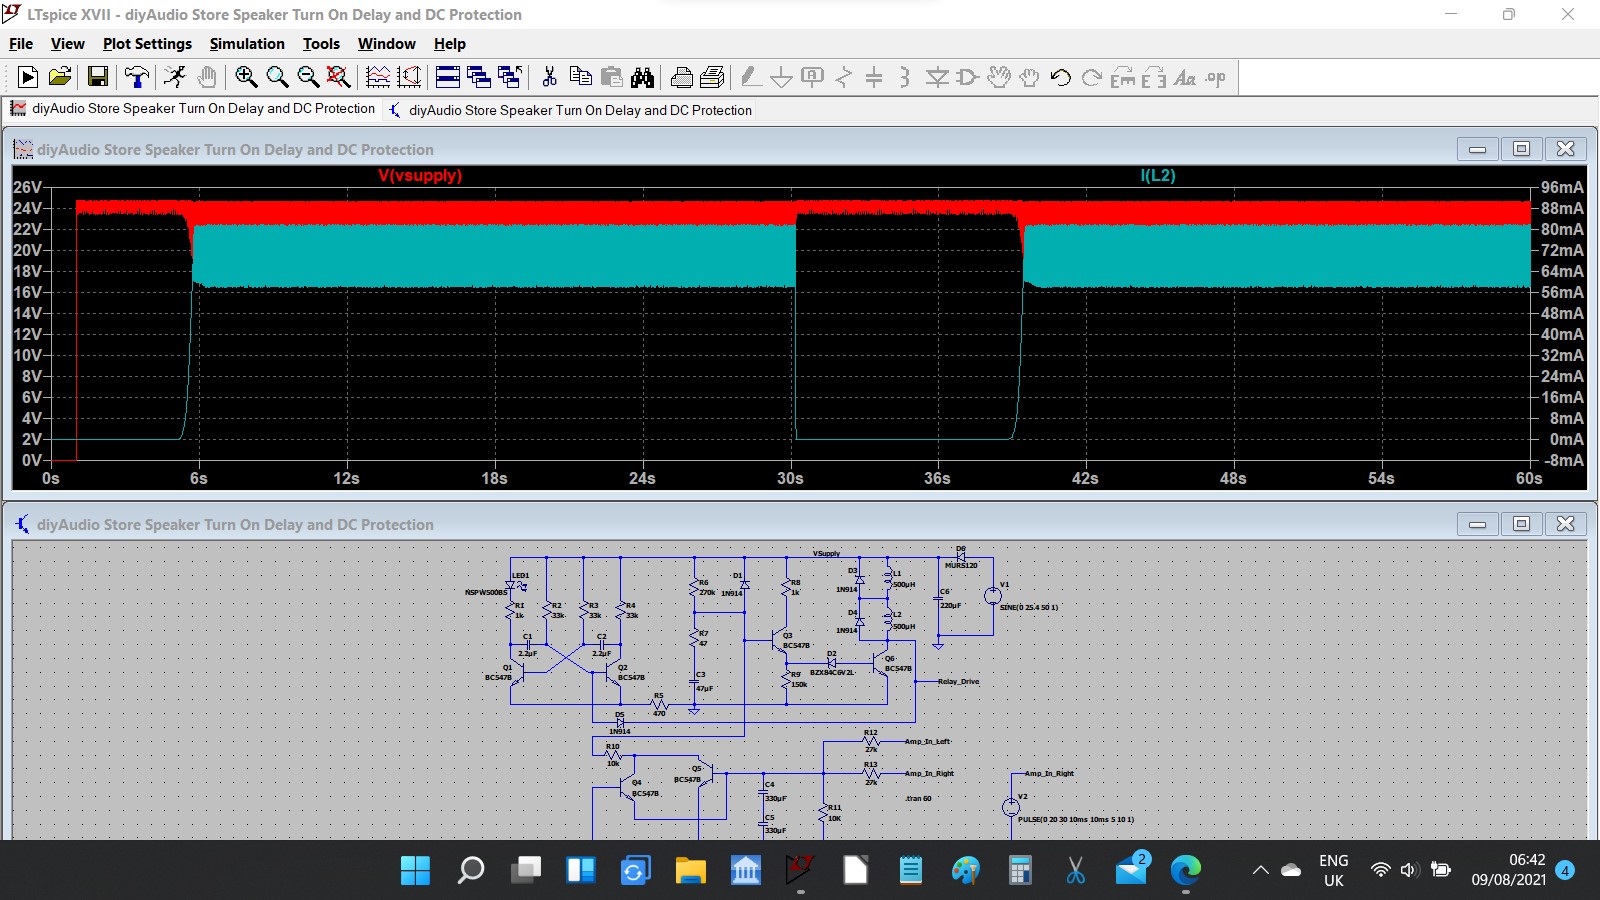The height and width of the screenshot is (900, 1600).
Task: Click the Cascade Windows toolbar icon
Action: (x=479, y=77)
